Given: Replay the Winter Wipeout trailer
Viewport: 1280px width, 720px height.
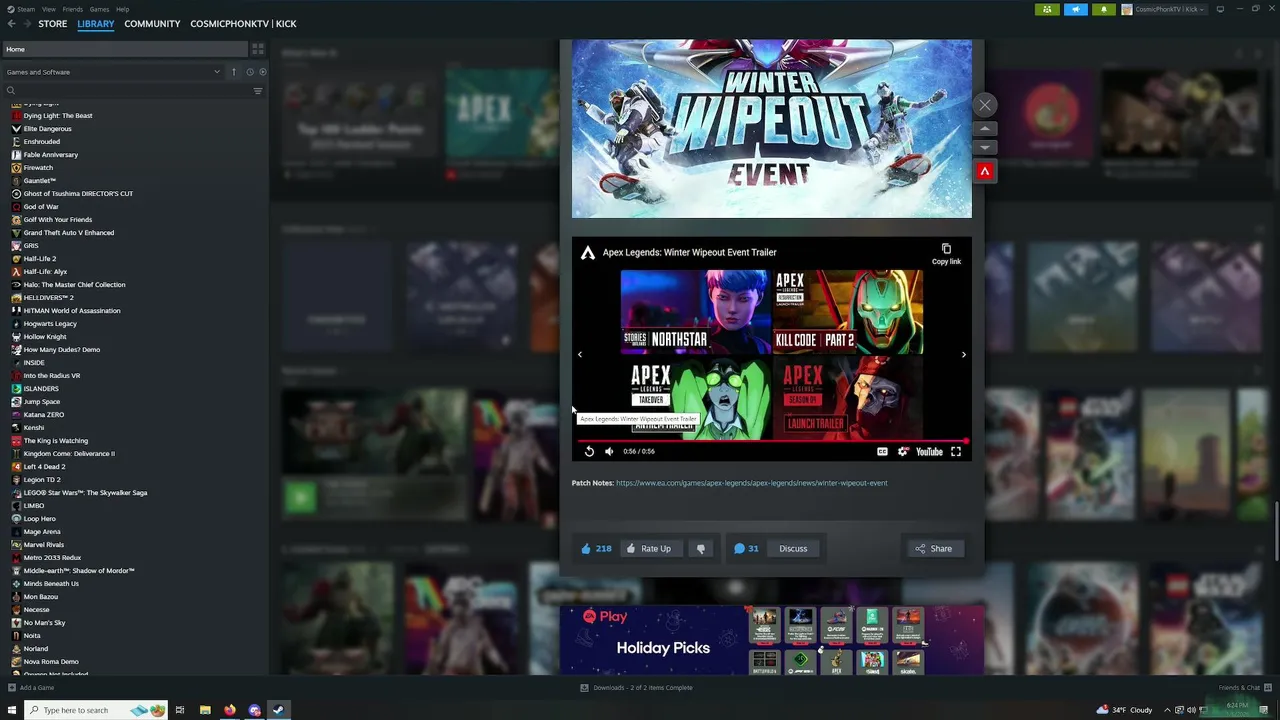Looking at the screenshot, I should click(589, 451).
